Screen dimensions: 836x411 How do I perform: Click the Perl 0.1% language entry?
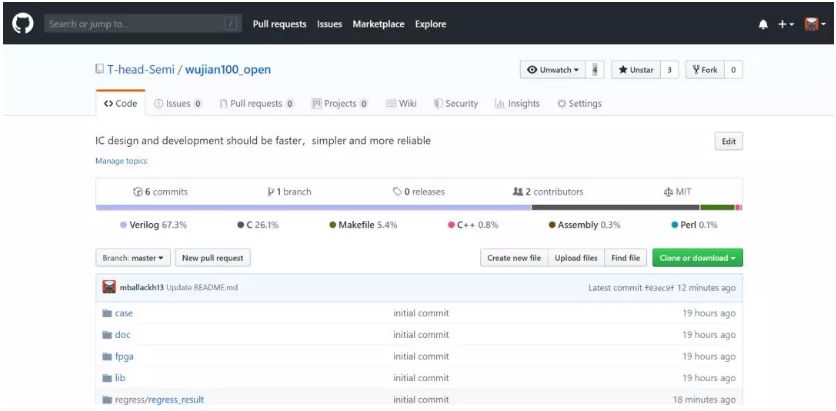click(x=694, y=225)
